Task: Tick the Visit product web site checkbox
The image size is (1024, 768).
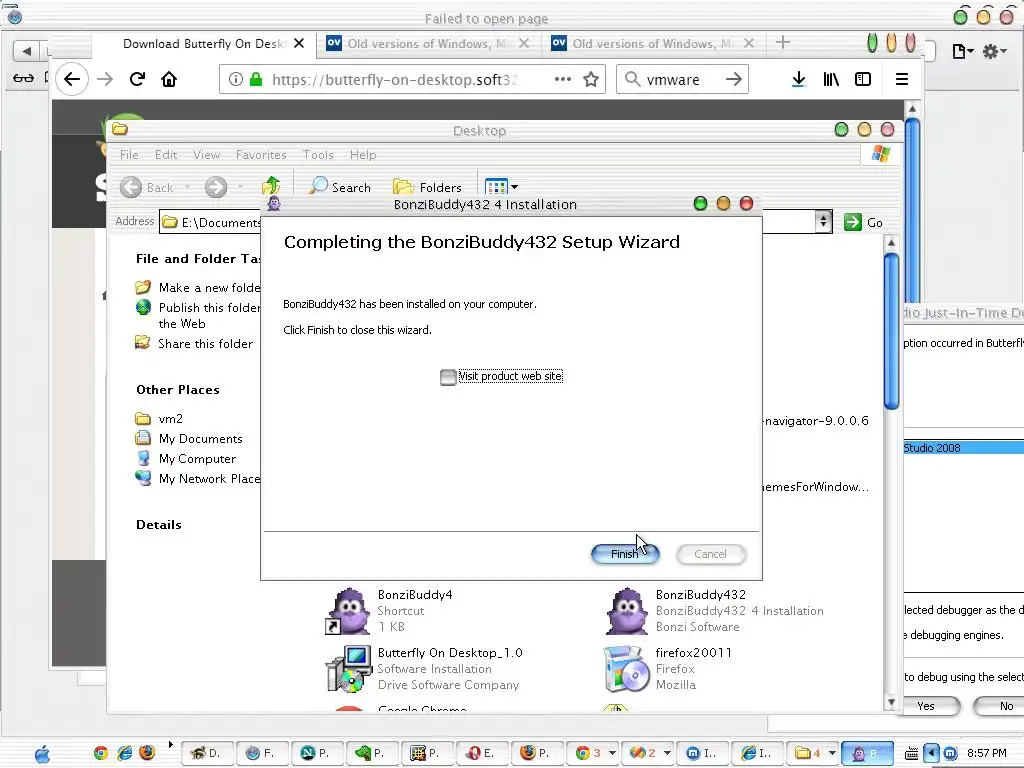Action: [448, 377]
